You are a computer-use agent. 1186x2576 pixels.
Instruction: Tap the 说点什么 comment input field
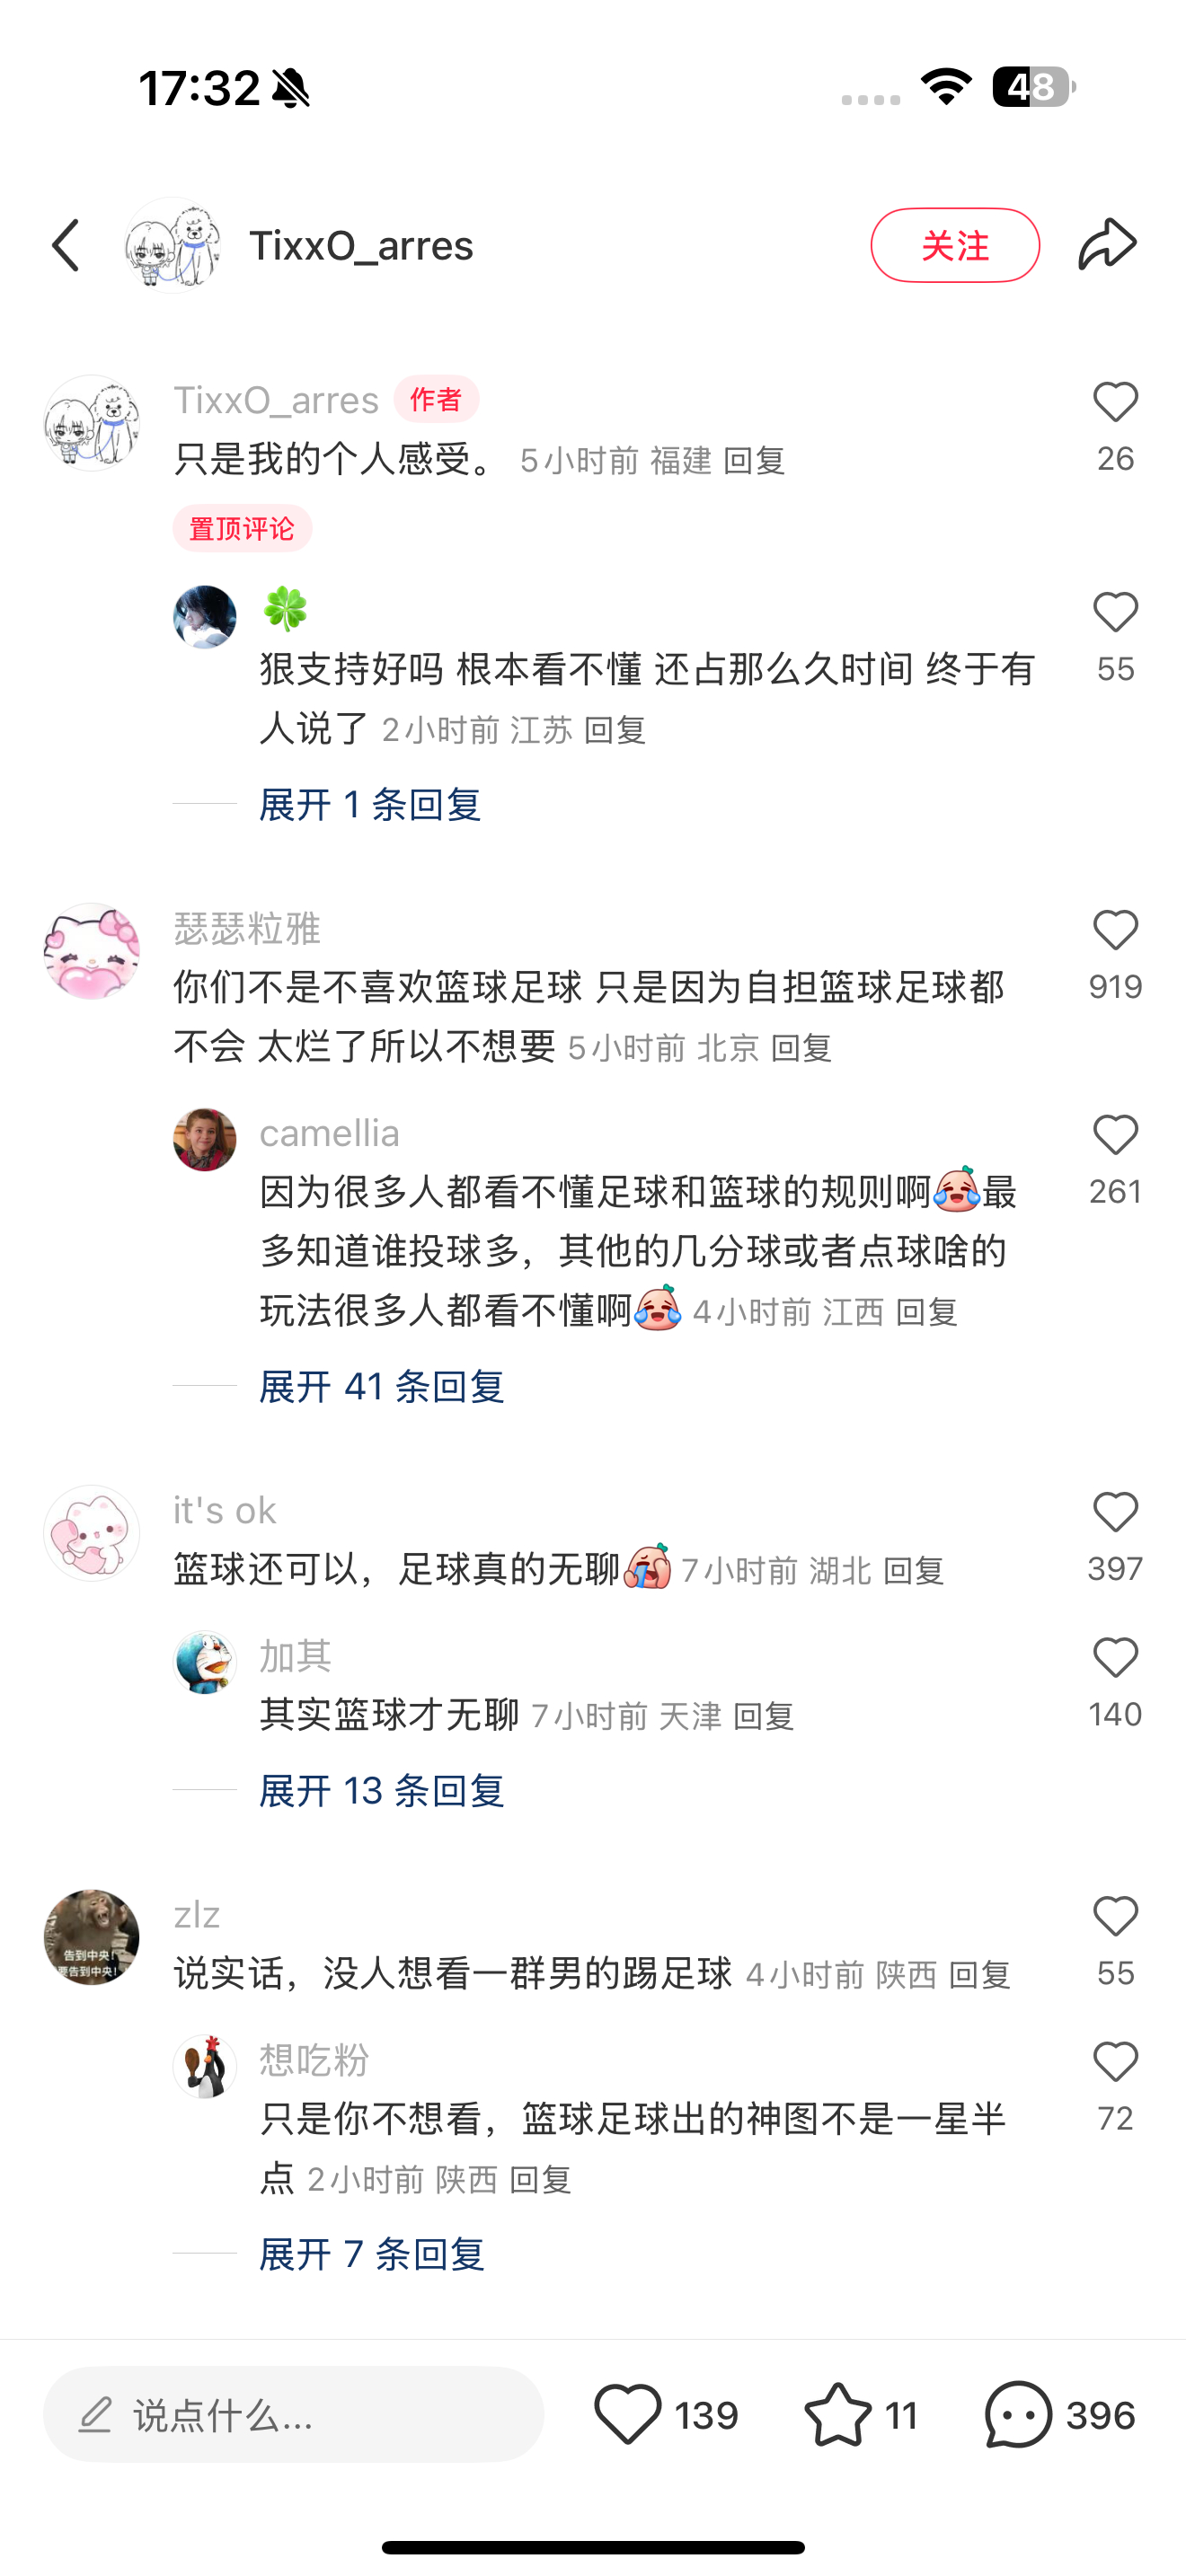point(293,2415)
